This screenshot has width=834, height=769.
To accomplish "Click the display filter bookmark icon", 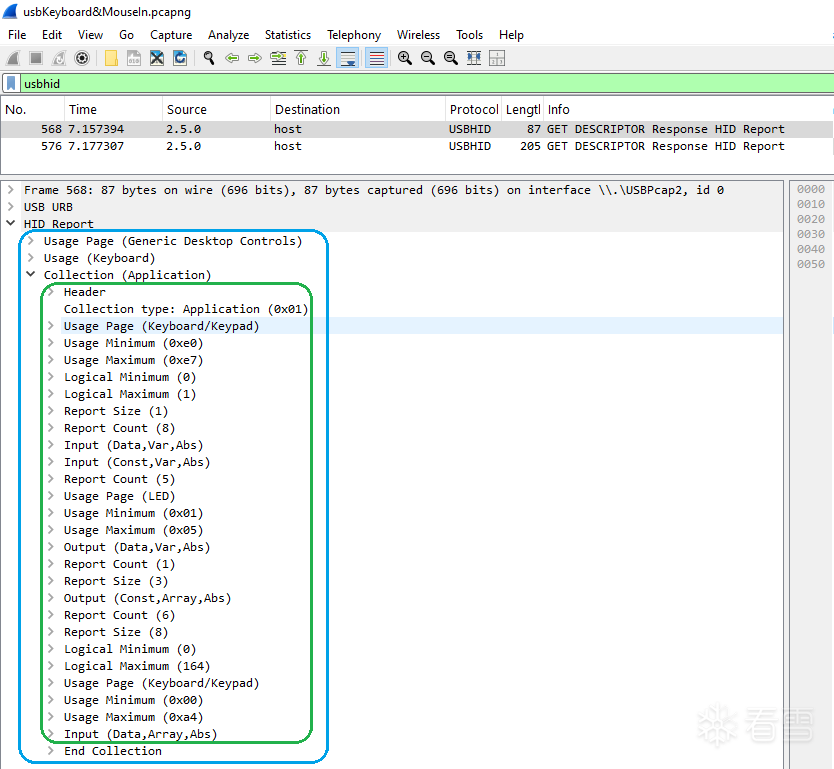I will click(11, 84).
